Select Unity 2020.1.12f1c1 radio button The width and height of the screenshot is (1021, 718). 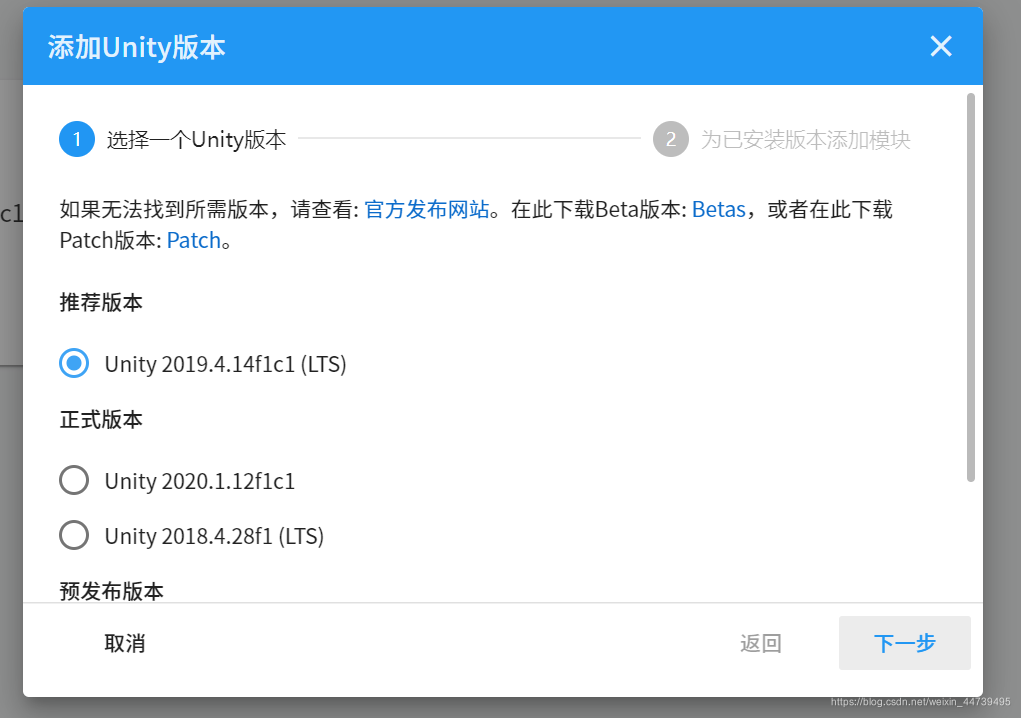(74, 480)
